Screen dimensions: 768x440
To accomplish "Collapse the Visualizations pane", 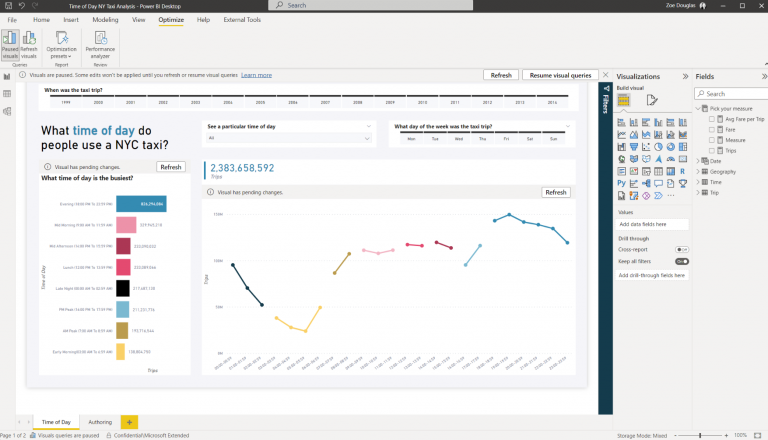I will click(x=685, y=76).
